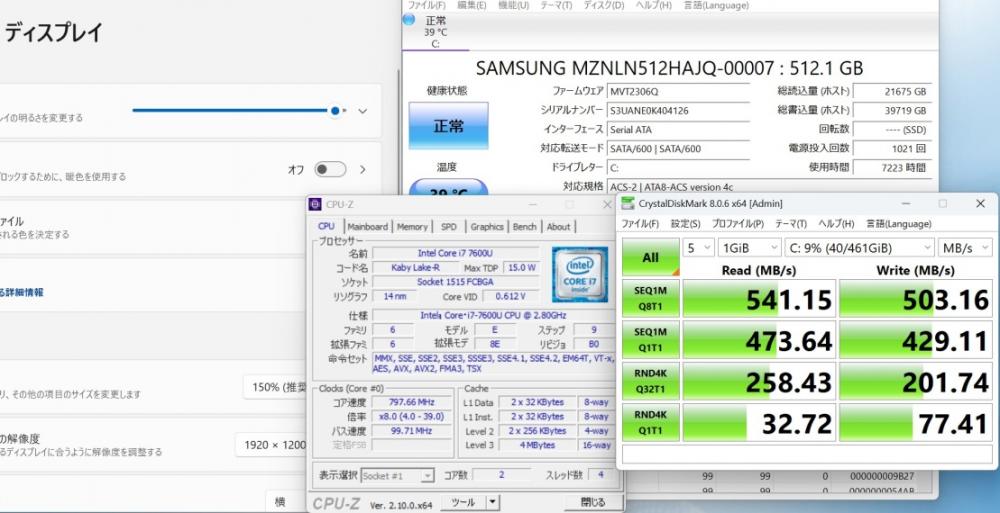Switch to the CPU tab in CPU-Z
Viewport: 1000px width, 513px height.
click(326, 227)
